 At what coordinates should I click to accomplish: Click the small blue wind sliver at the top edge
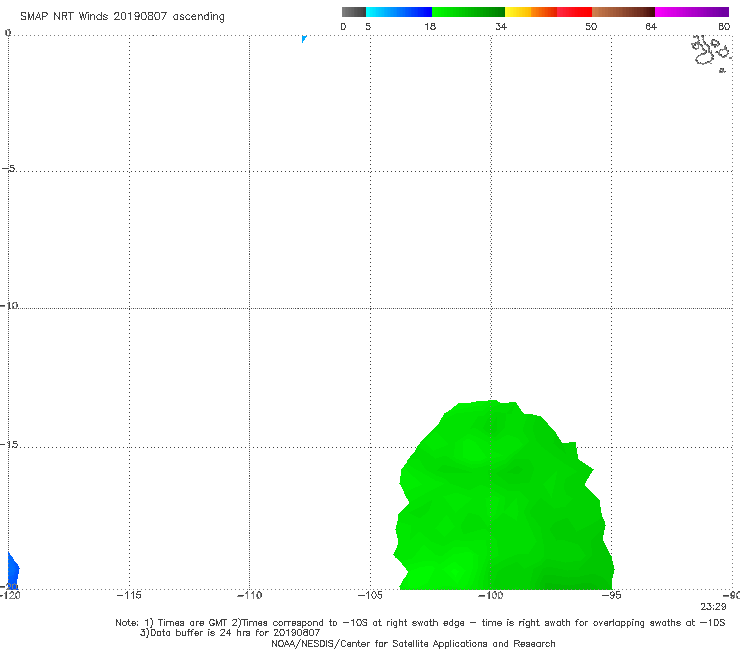click(304, 39)
